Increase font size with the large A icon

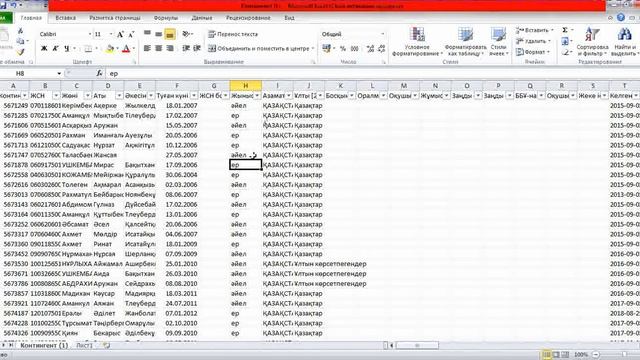(120, 35)
